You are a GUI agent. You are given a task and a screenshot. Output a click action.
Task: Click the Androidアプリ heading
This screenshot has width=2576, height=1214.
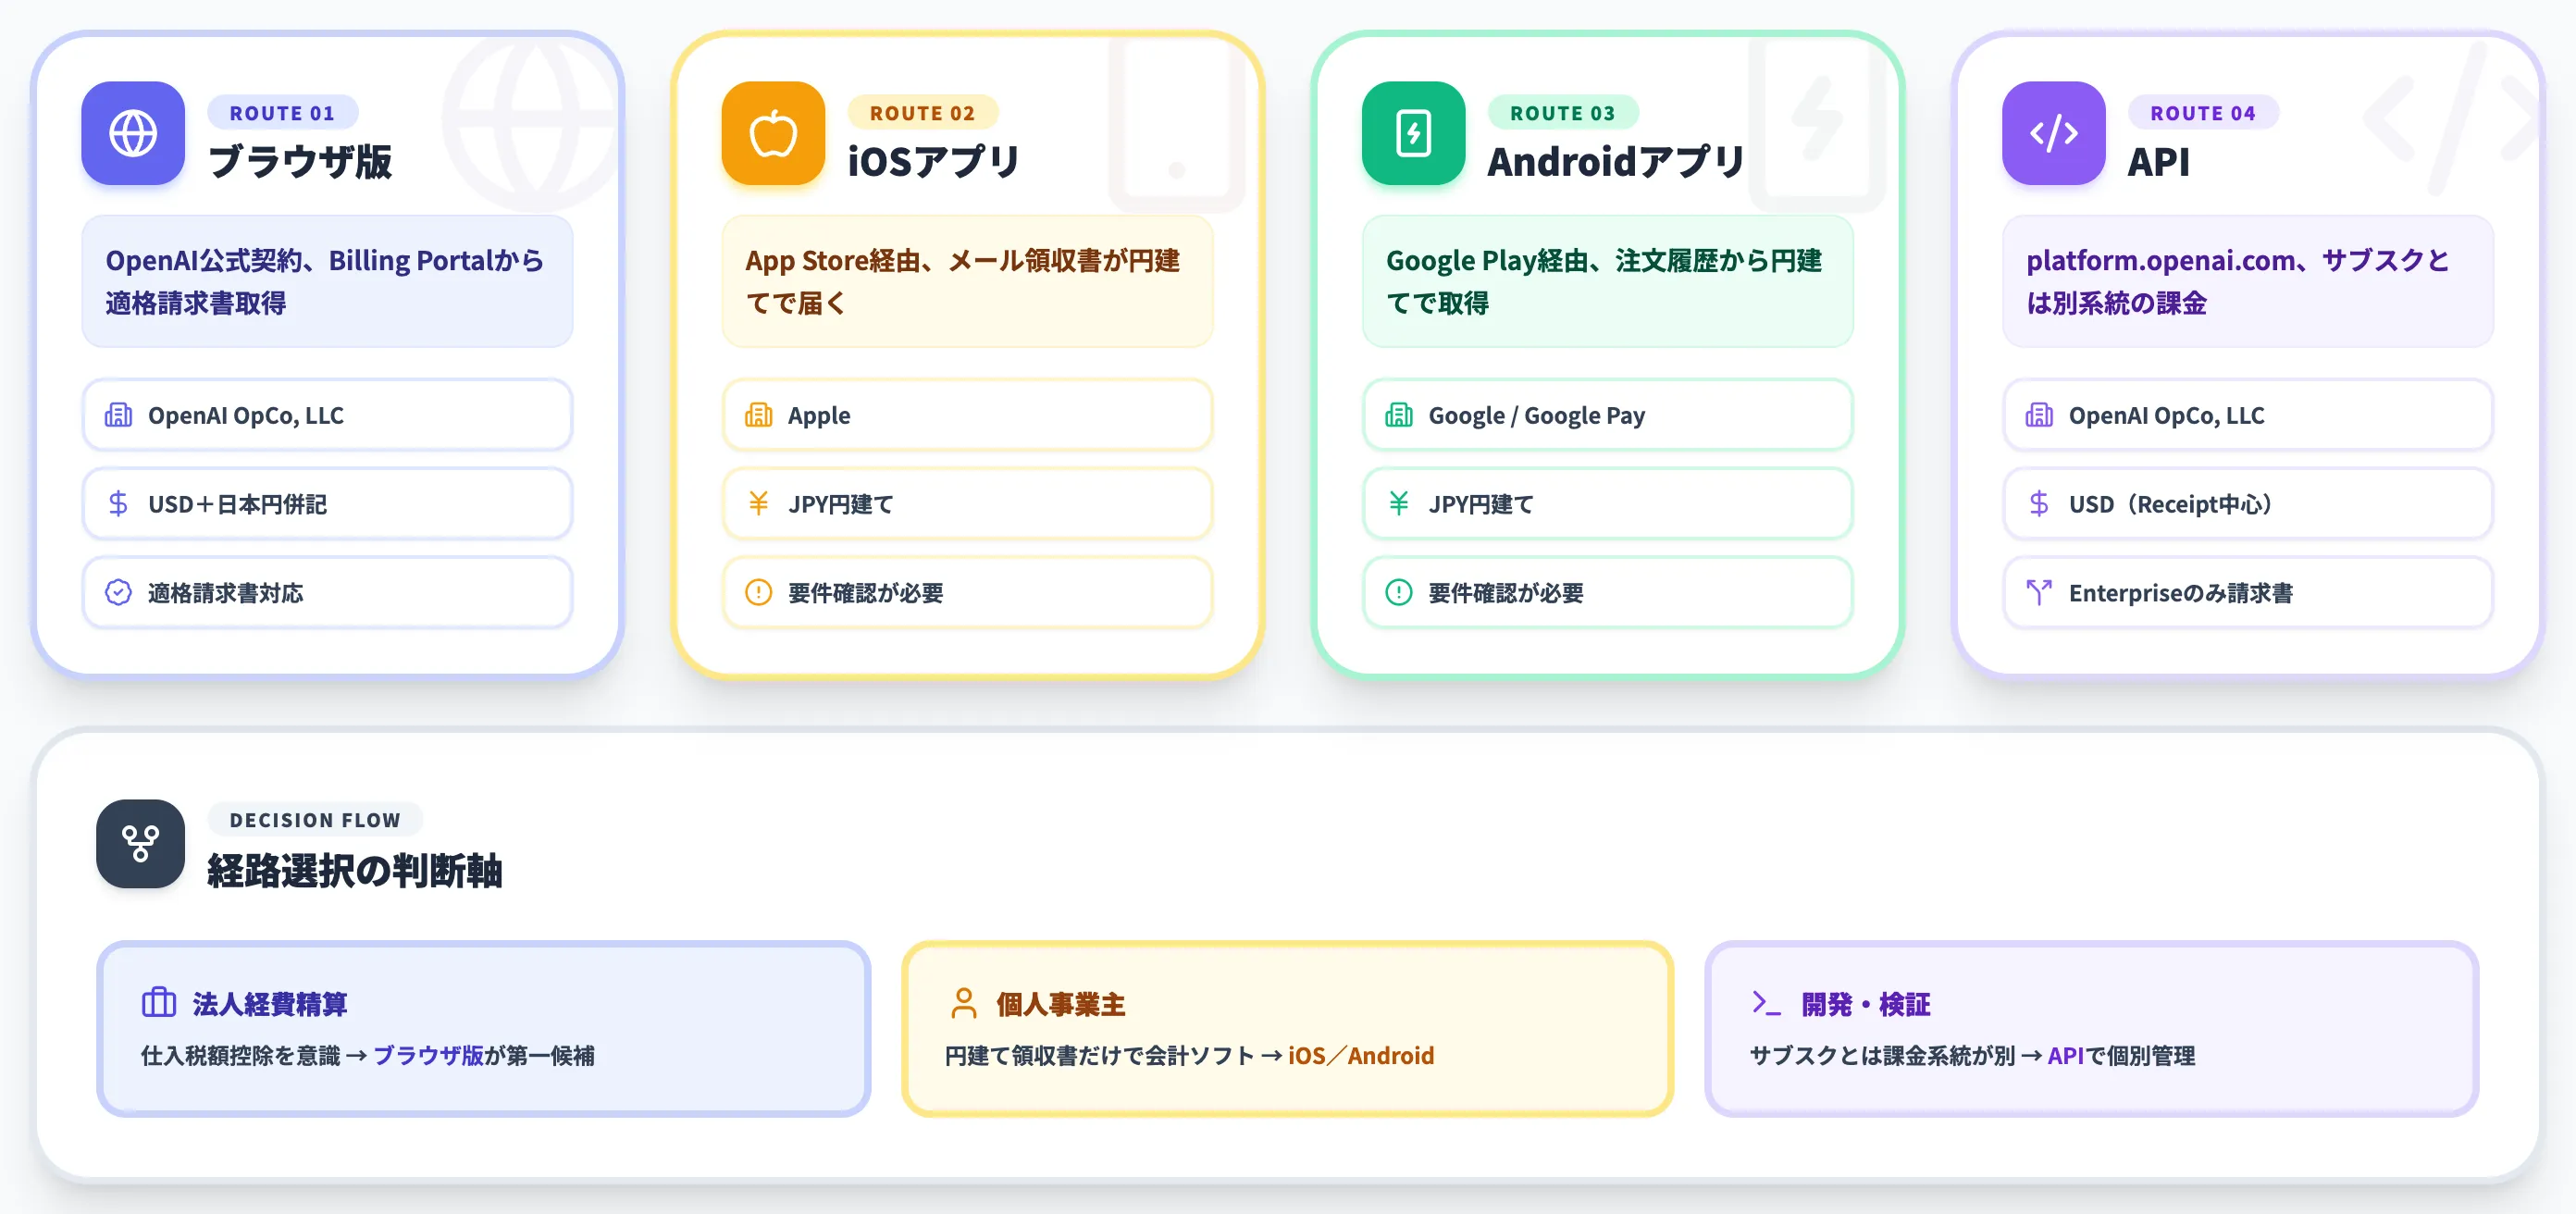point(1616,161)
